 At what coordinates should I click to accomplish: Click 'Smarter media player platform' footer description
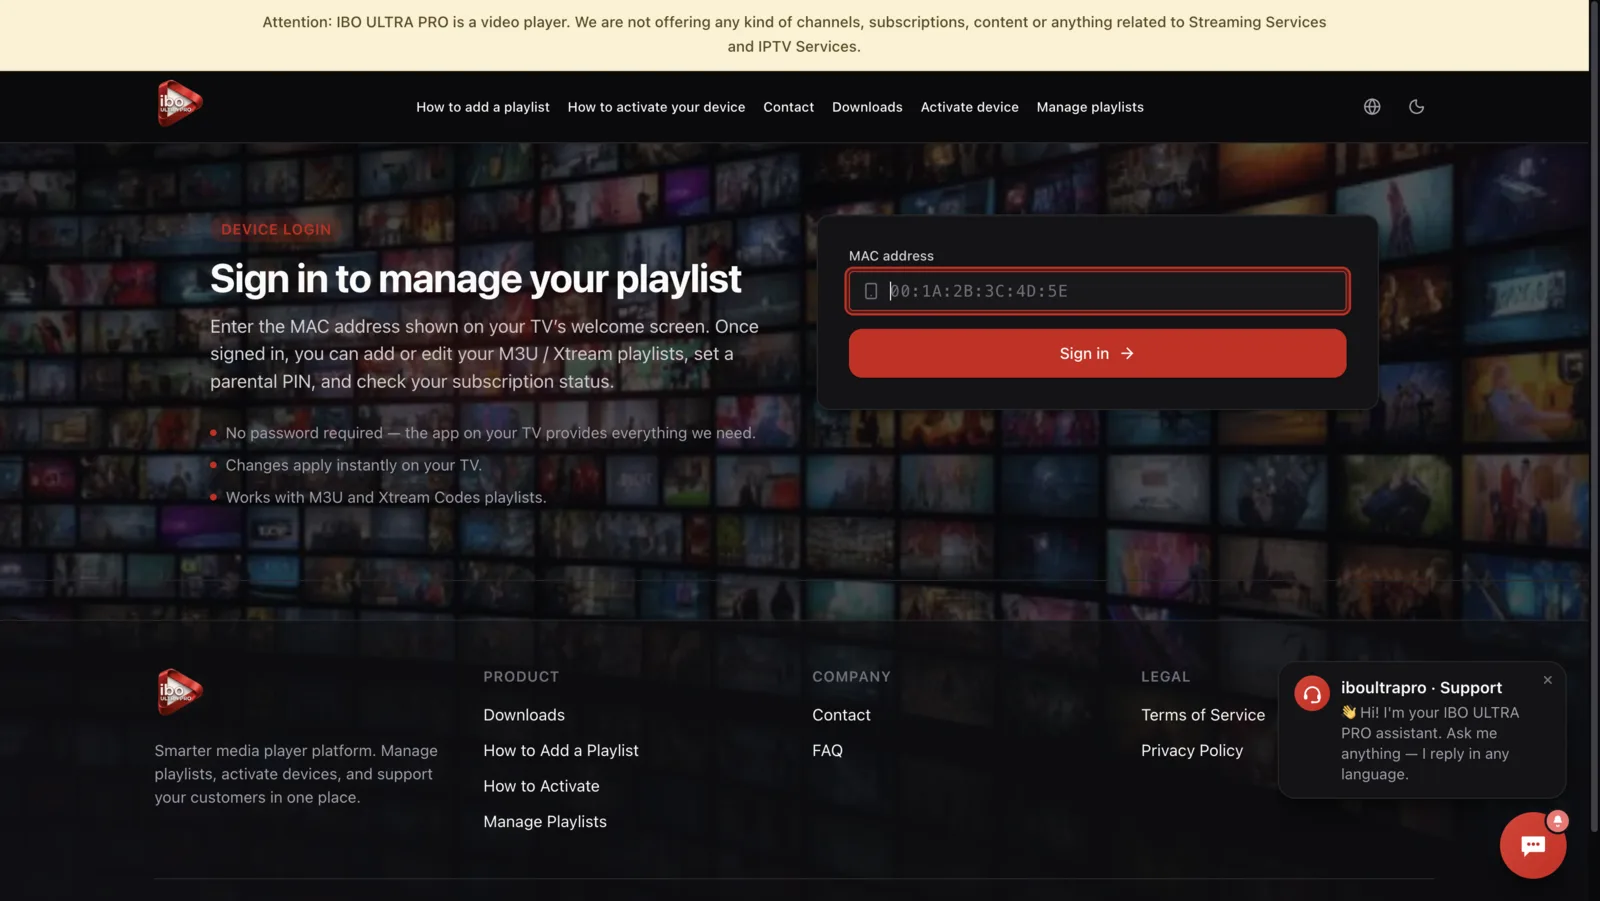(x=296, y=774)
